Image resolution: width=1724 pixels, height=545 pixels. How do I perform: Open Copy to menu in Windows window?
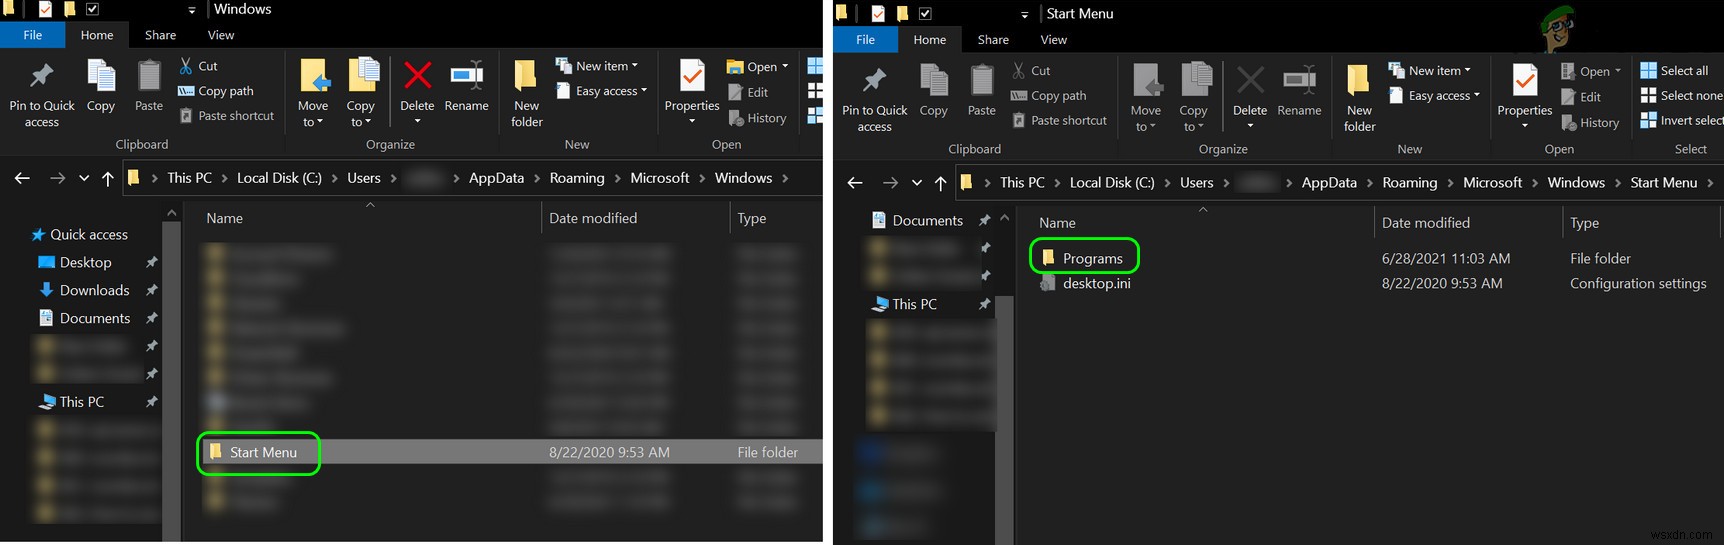(x=361, y=94)
